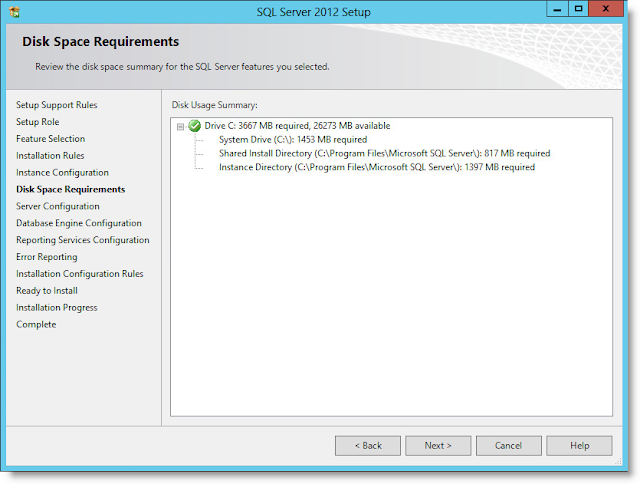This screenshot has height=484, width=640.
Task: Select the Reporting Services Configuration step
Action: [83, 240]
